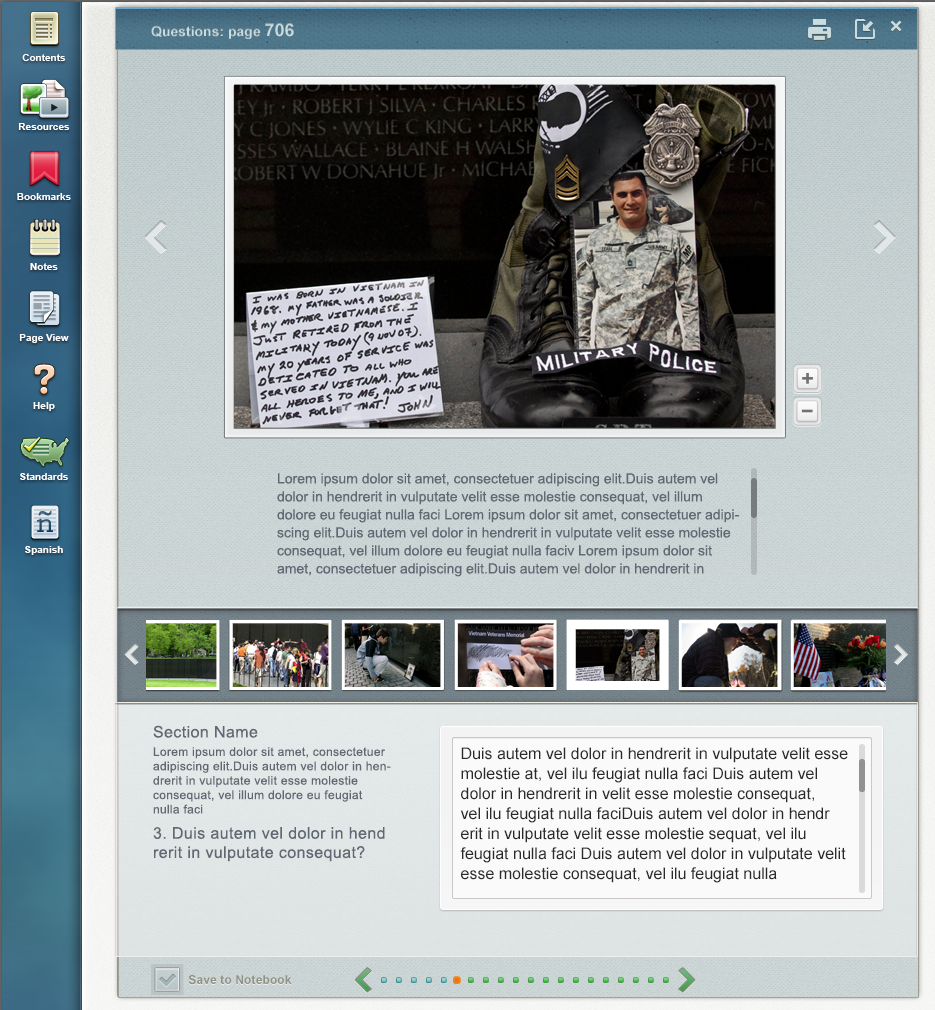Jump to the last green pagination dot
The image size is (935, 1010).
pos(666,980)
